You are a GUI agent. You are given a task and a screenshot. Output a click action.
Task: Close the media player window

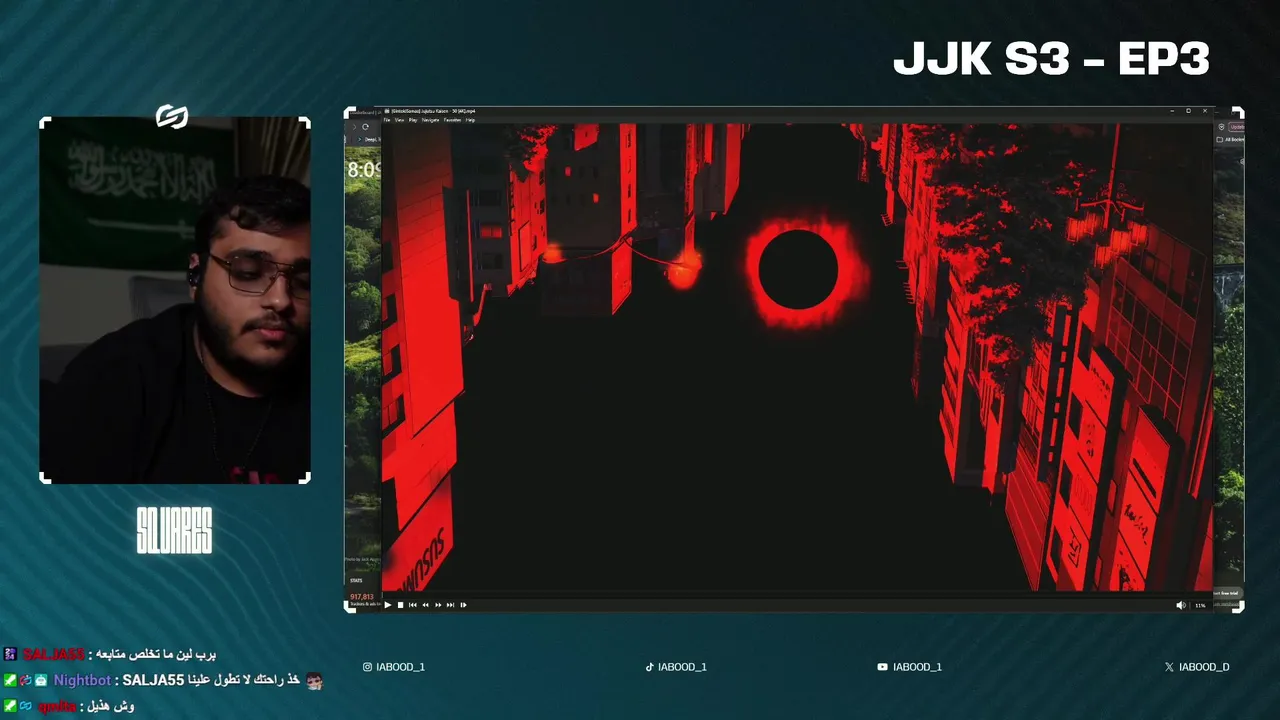point(1205,111)
